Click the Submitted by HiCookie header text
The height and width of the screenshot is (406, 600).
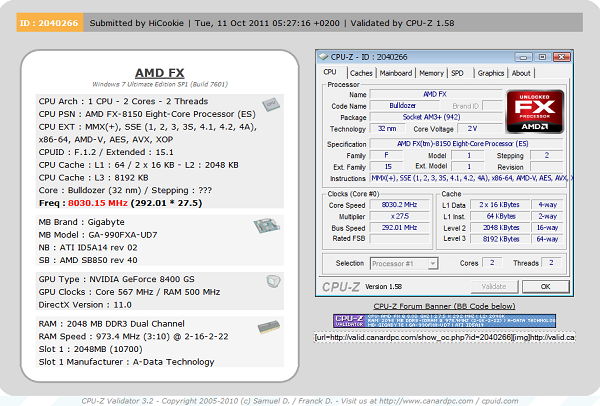(137, 23)
